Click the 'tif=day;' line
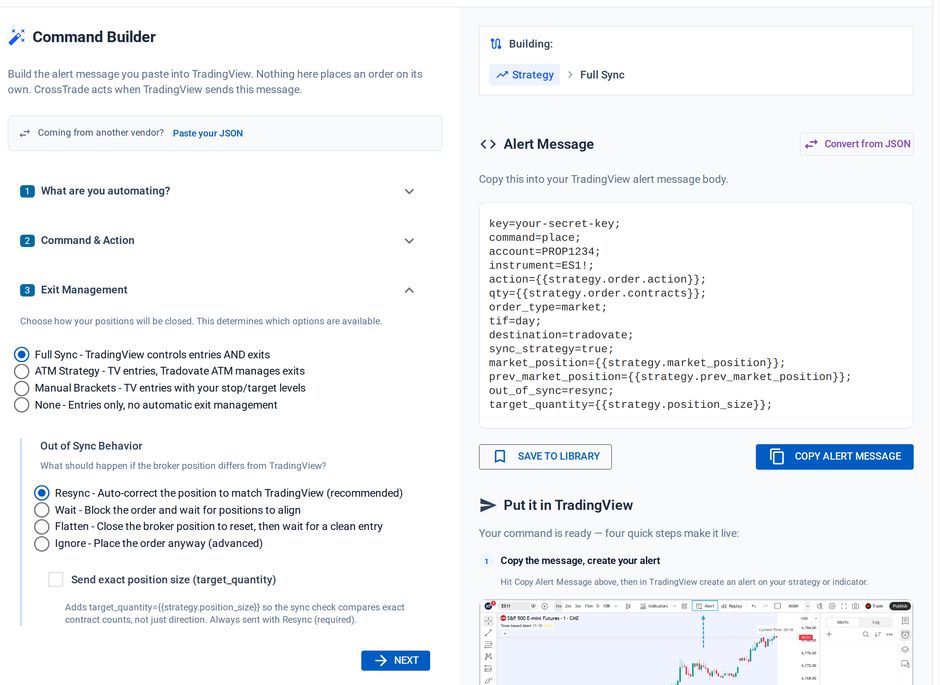940x685 pixels. (x=515, y=321)
